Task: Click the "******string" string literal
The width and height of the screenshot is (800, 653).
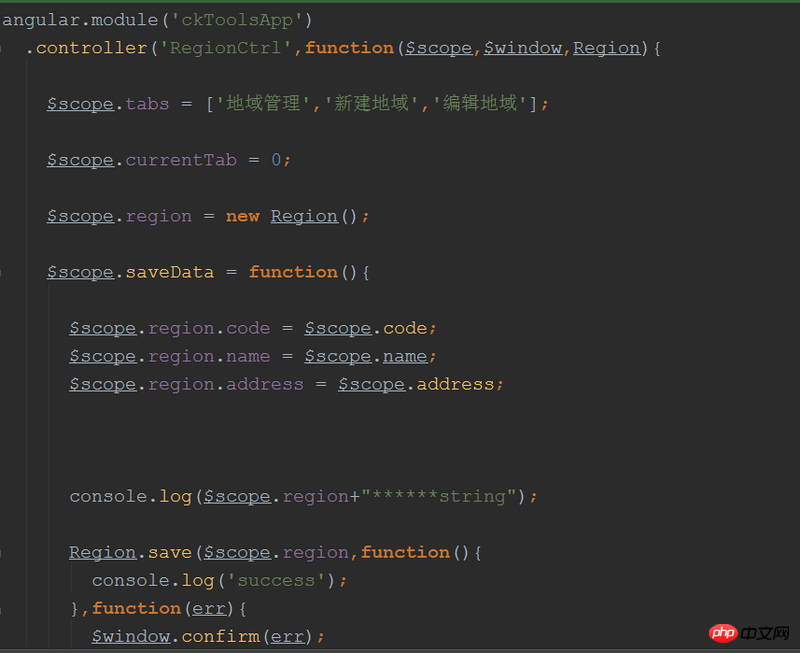Action: [439, 496]
